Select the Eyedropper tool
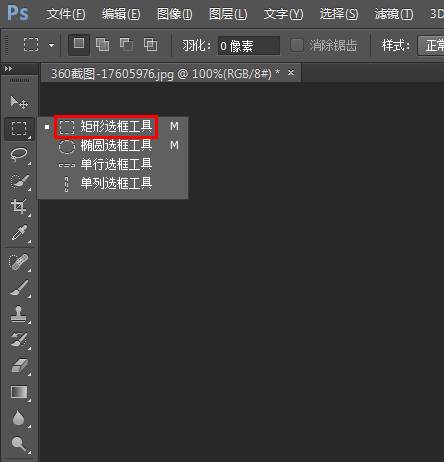 (19, 233)
